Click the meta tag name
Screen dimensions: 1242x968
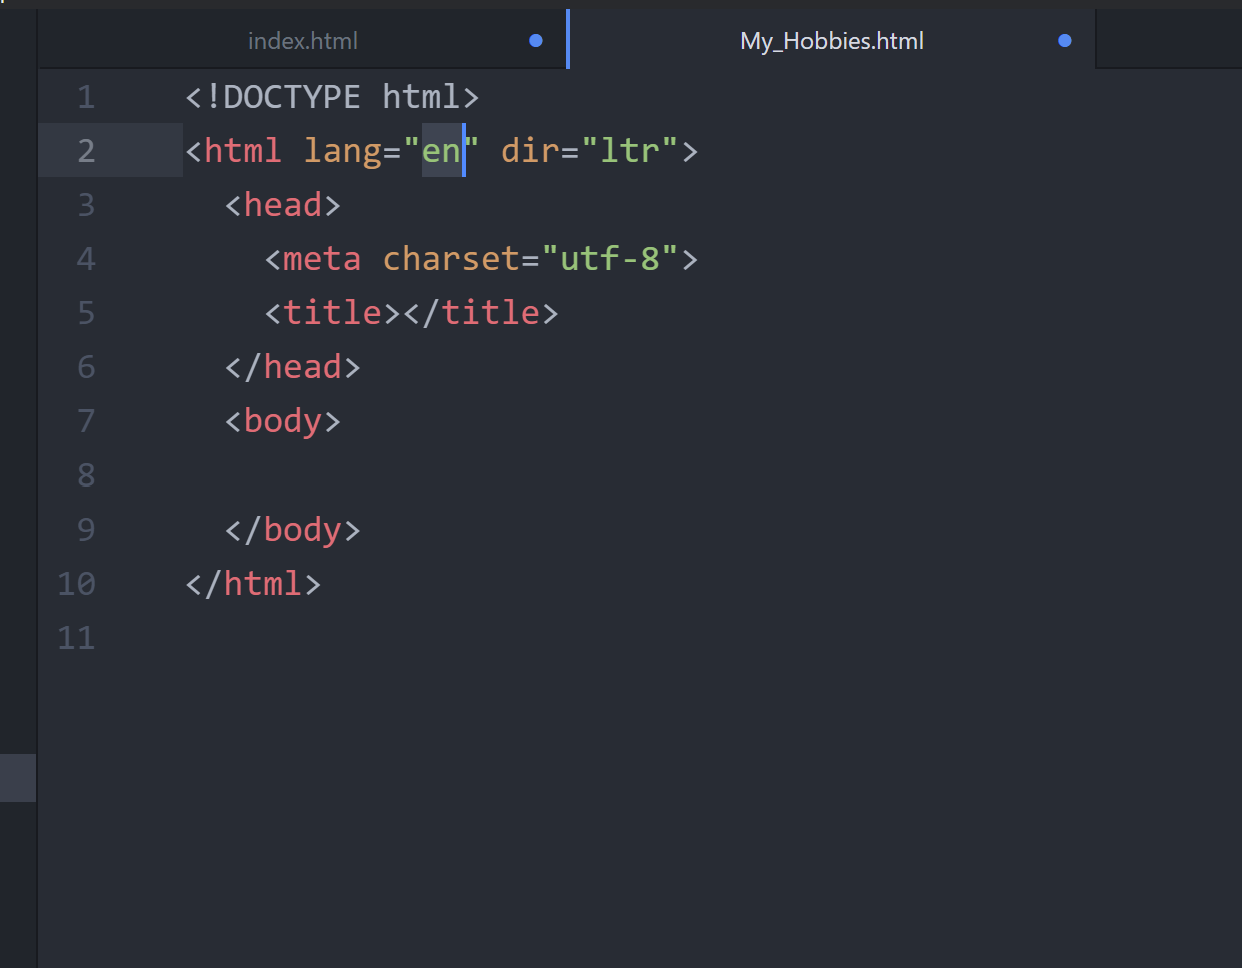(322, 259)
